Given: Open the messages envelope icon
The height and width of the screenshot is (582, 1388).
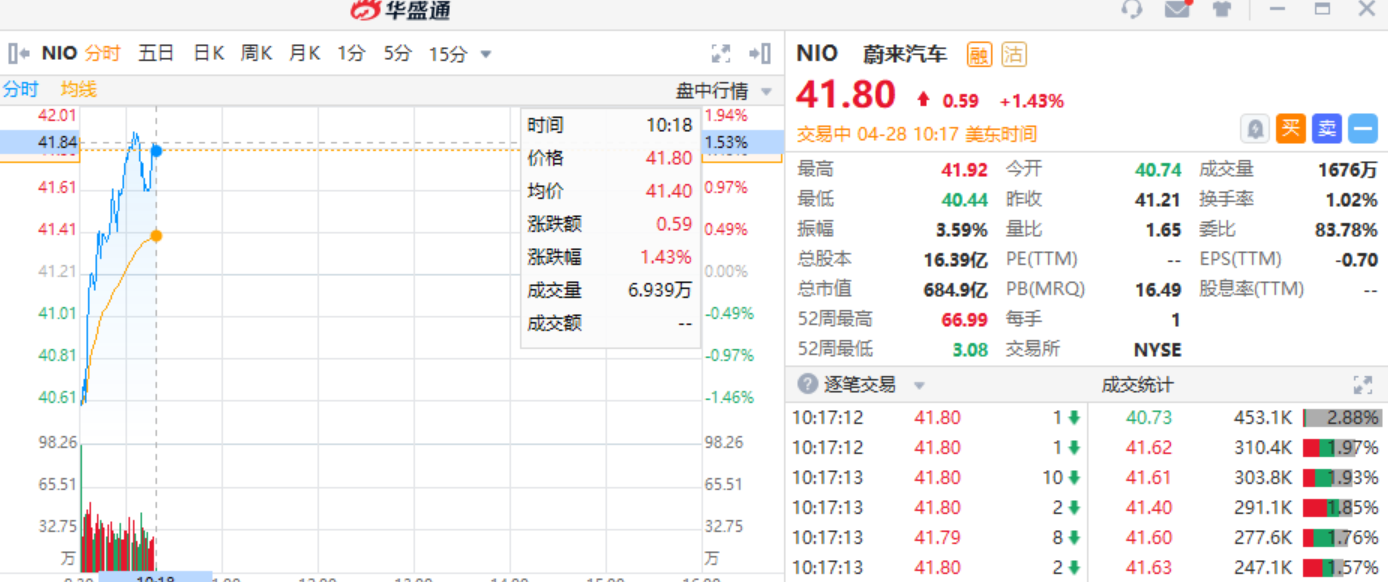Looking at the screenshot, I should (1178, 9).
